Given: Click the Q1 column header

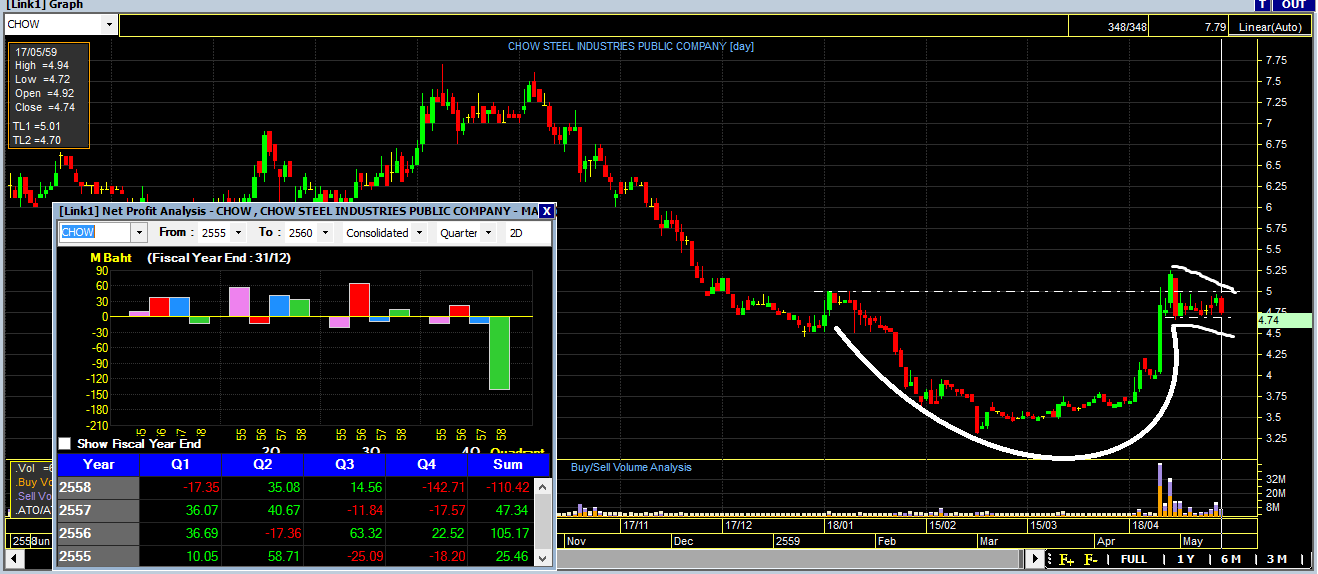Looking at the screenshot, I should [x=180, y=464].
